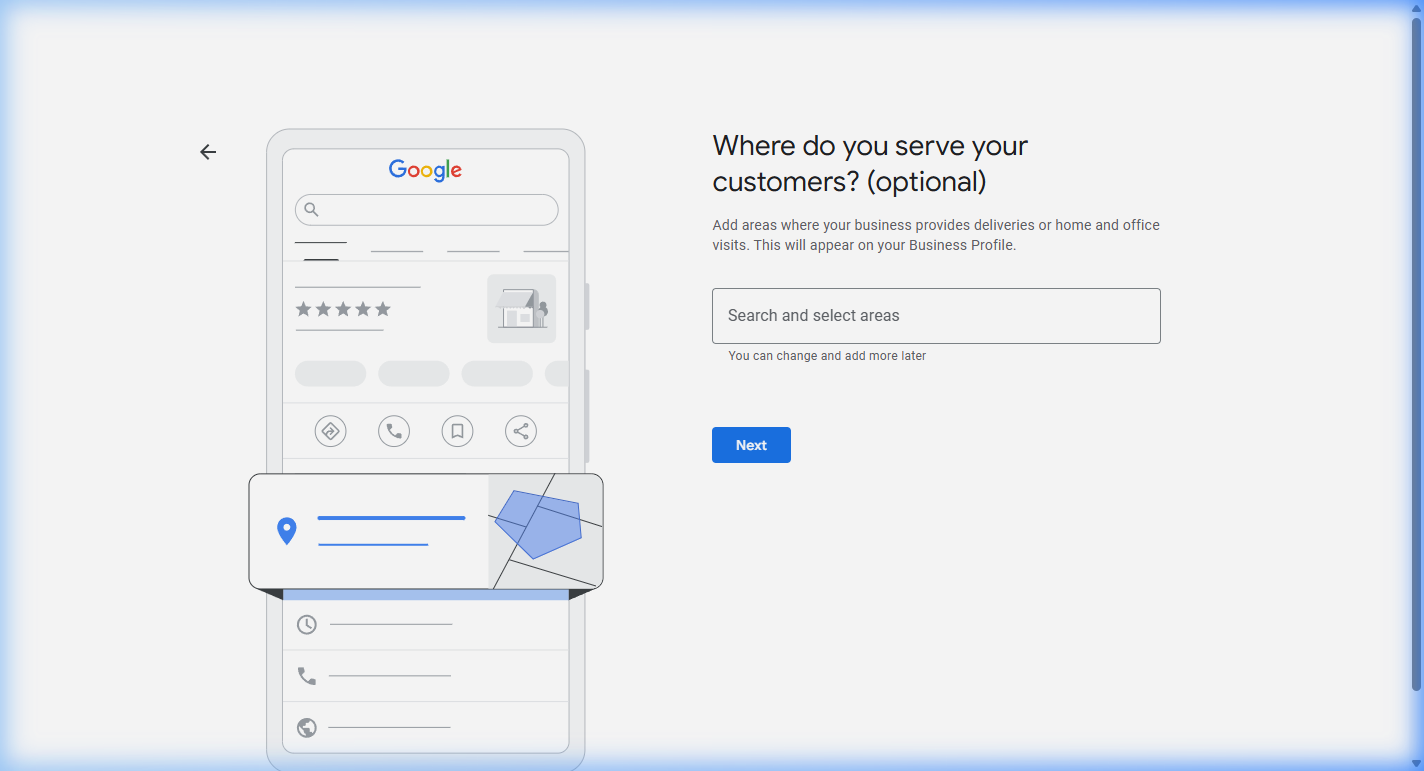Select the phone number icon near the bottom

point(307,676)
